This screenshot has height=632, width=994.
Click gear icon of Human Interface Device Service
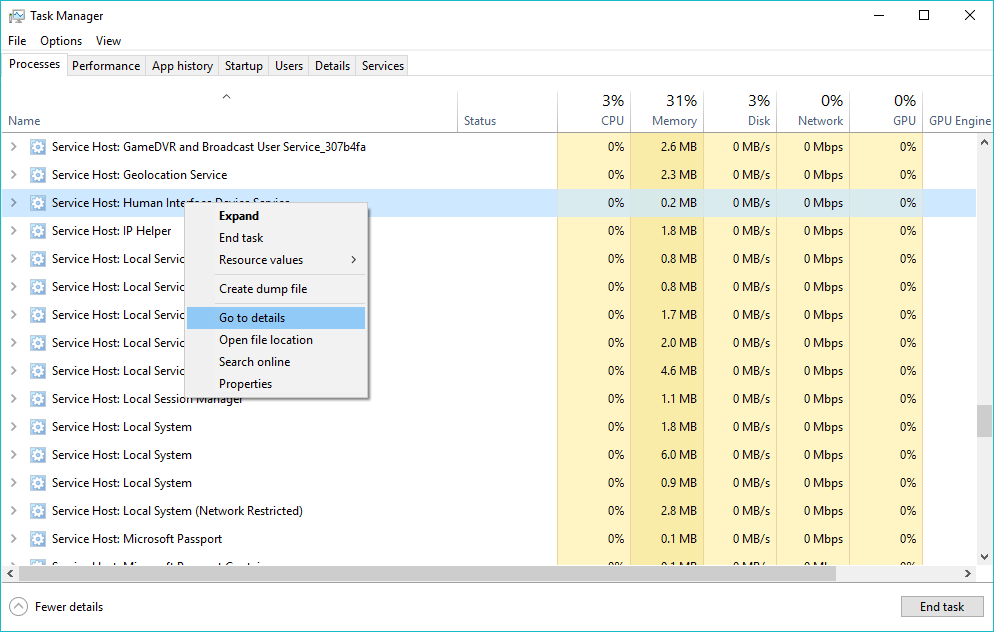coord(38,203)
